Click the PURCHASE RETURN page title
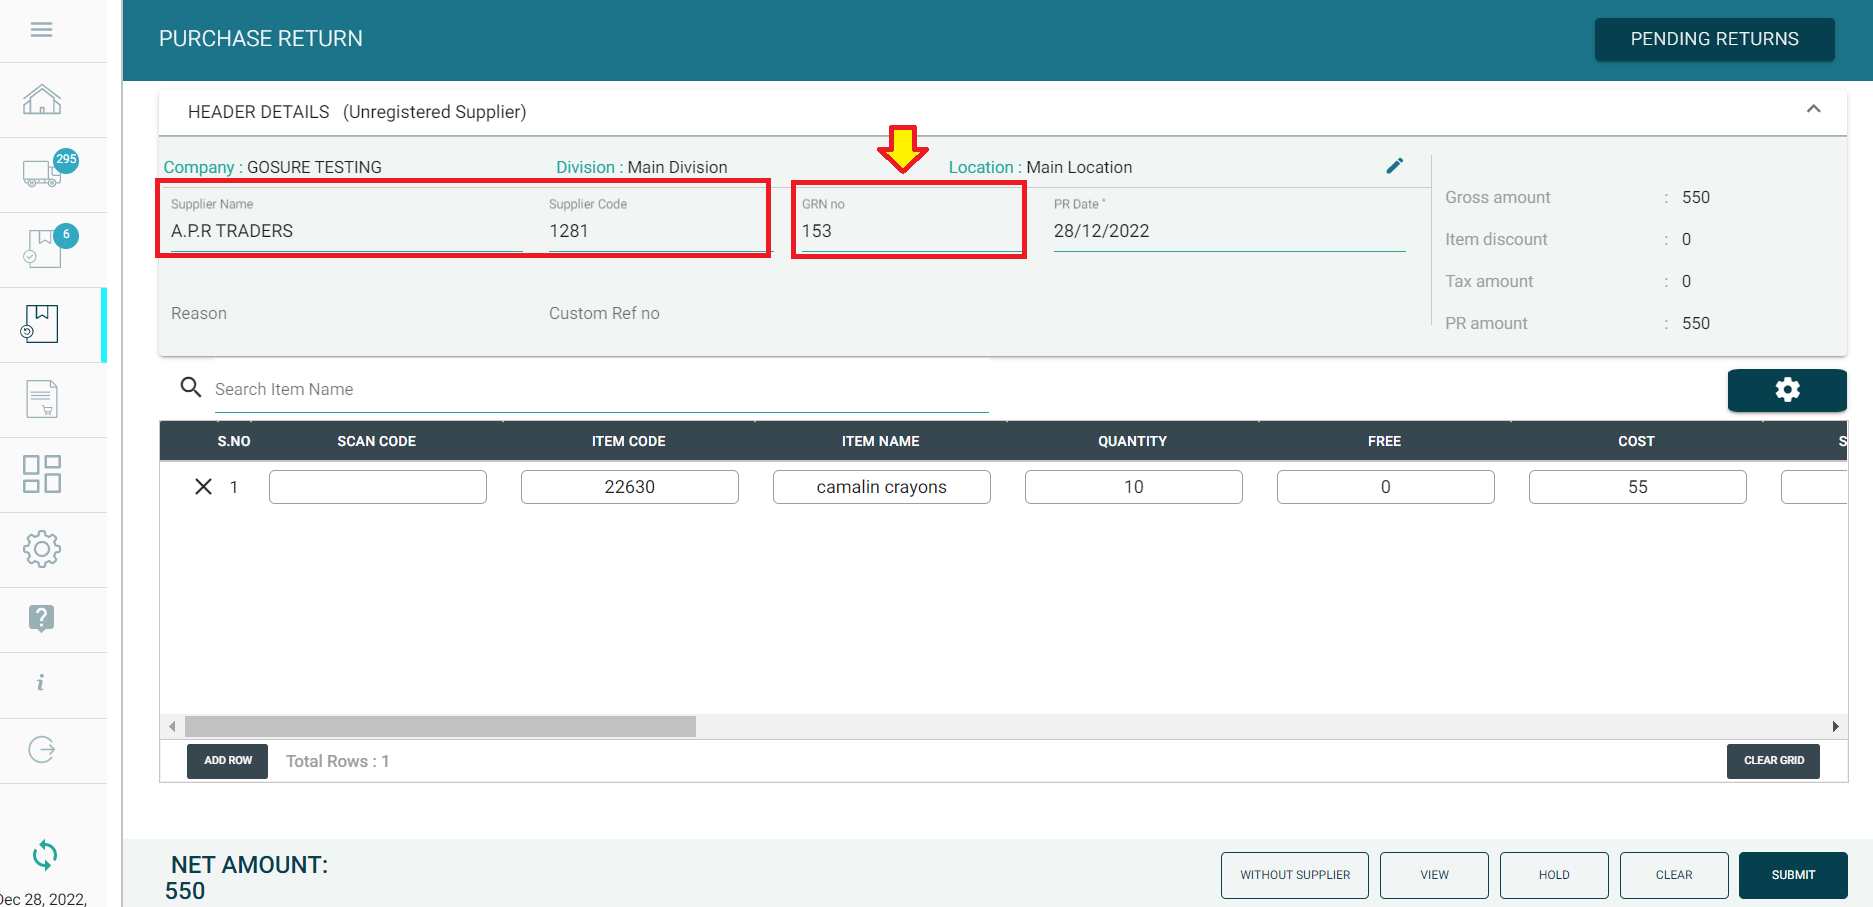Image resolution: width=1873 pixels, height=907 pixels. point(261,39)
